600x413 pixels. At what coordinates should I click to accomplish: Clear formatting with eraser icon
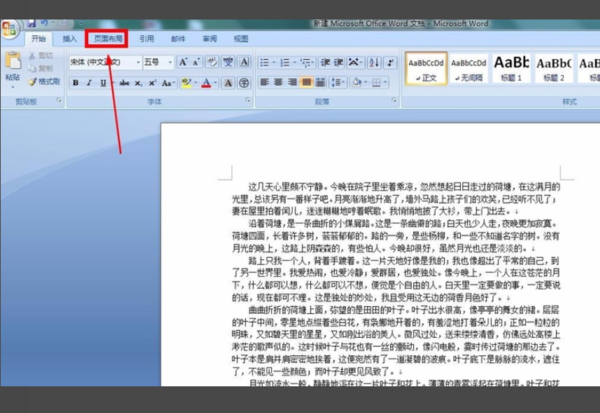coord(212,62)
